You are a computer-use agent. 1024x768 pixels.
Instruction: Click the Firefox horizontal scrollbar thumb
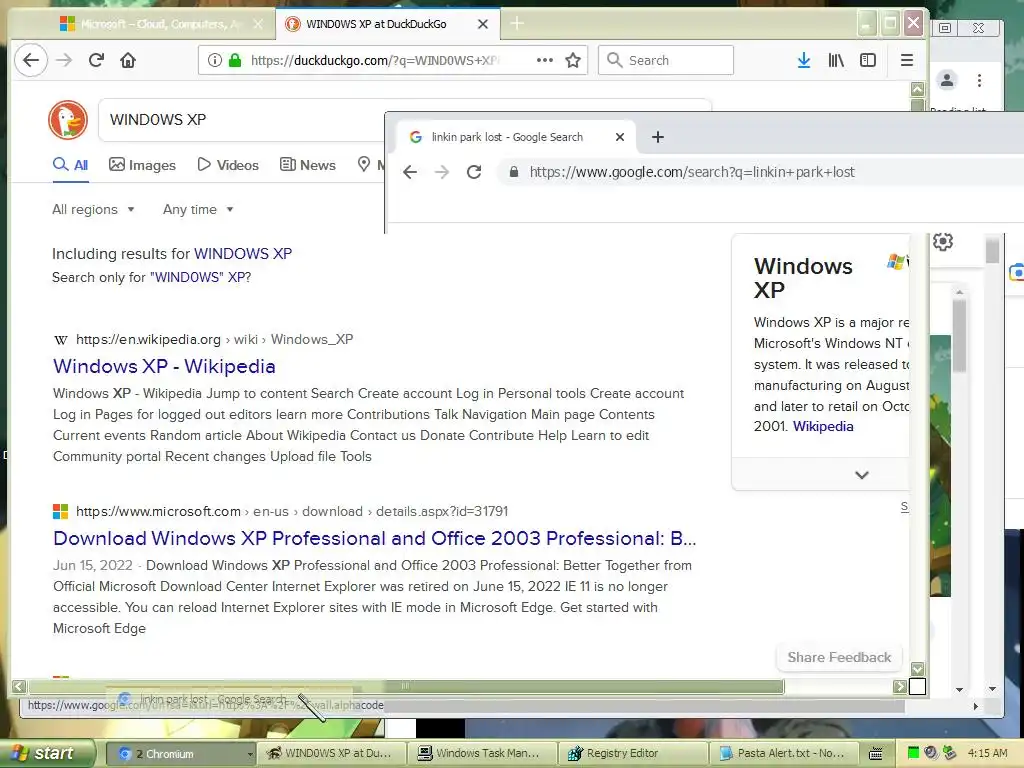pyautogui.click(x=406, y=686)
